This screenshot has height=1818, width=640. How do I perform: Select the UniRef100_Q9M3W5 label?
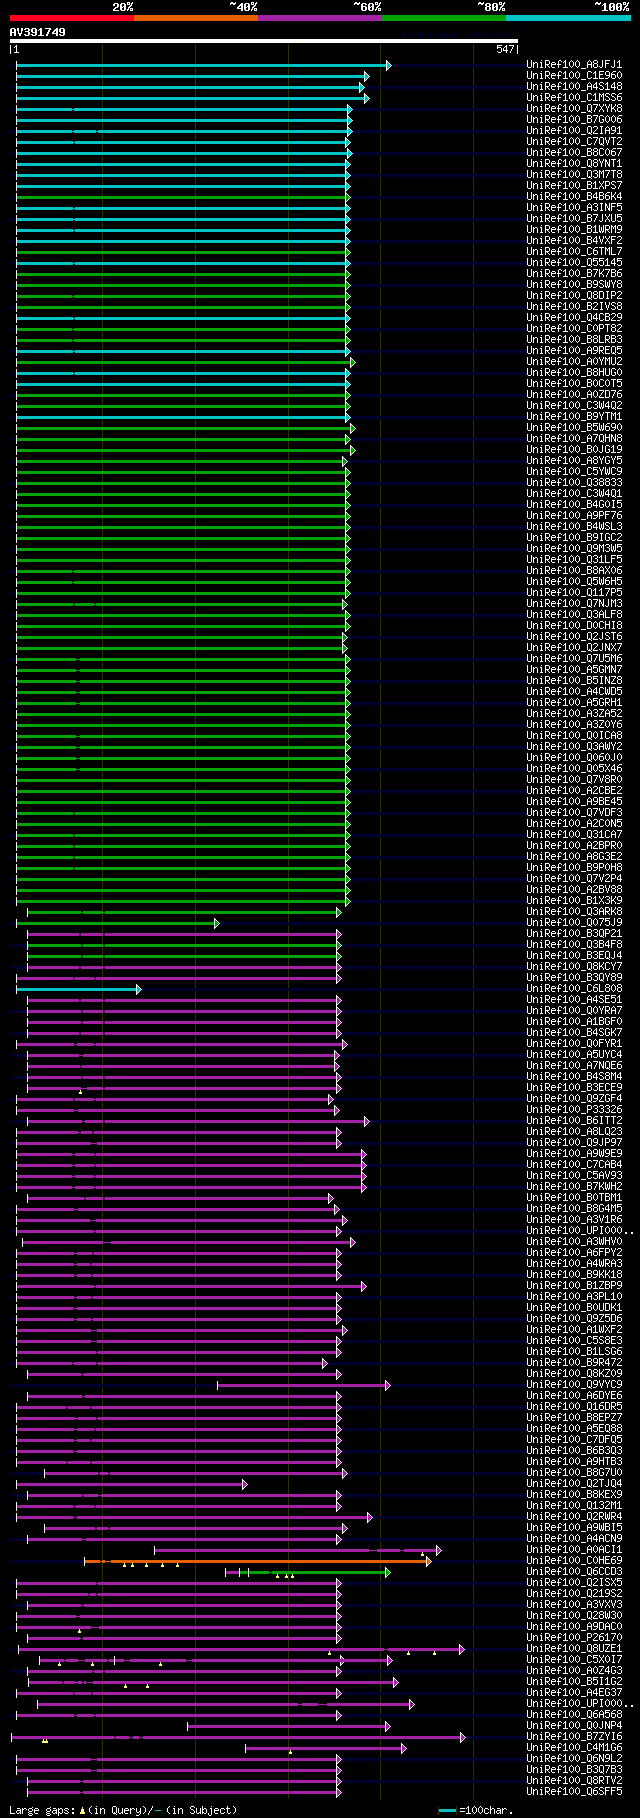pos(574,548)
